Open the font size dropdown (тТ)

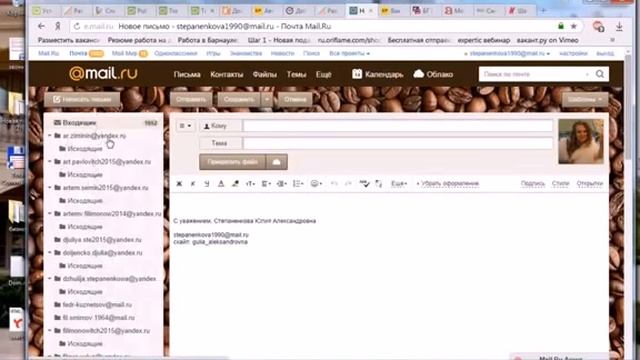point(250,184)
